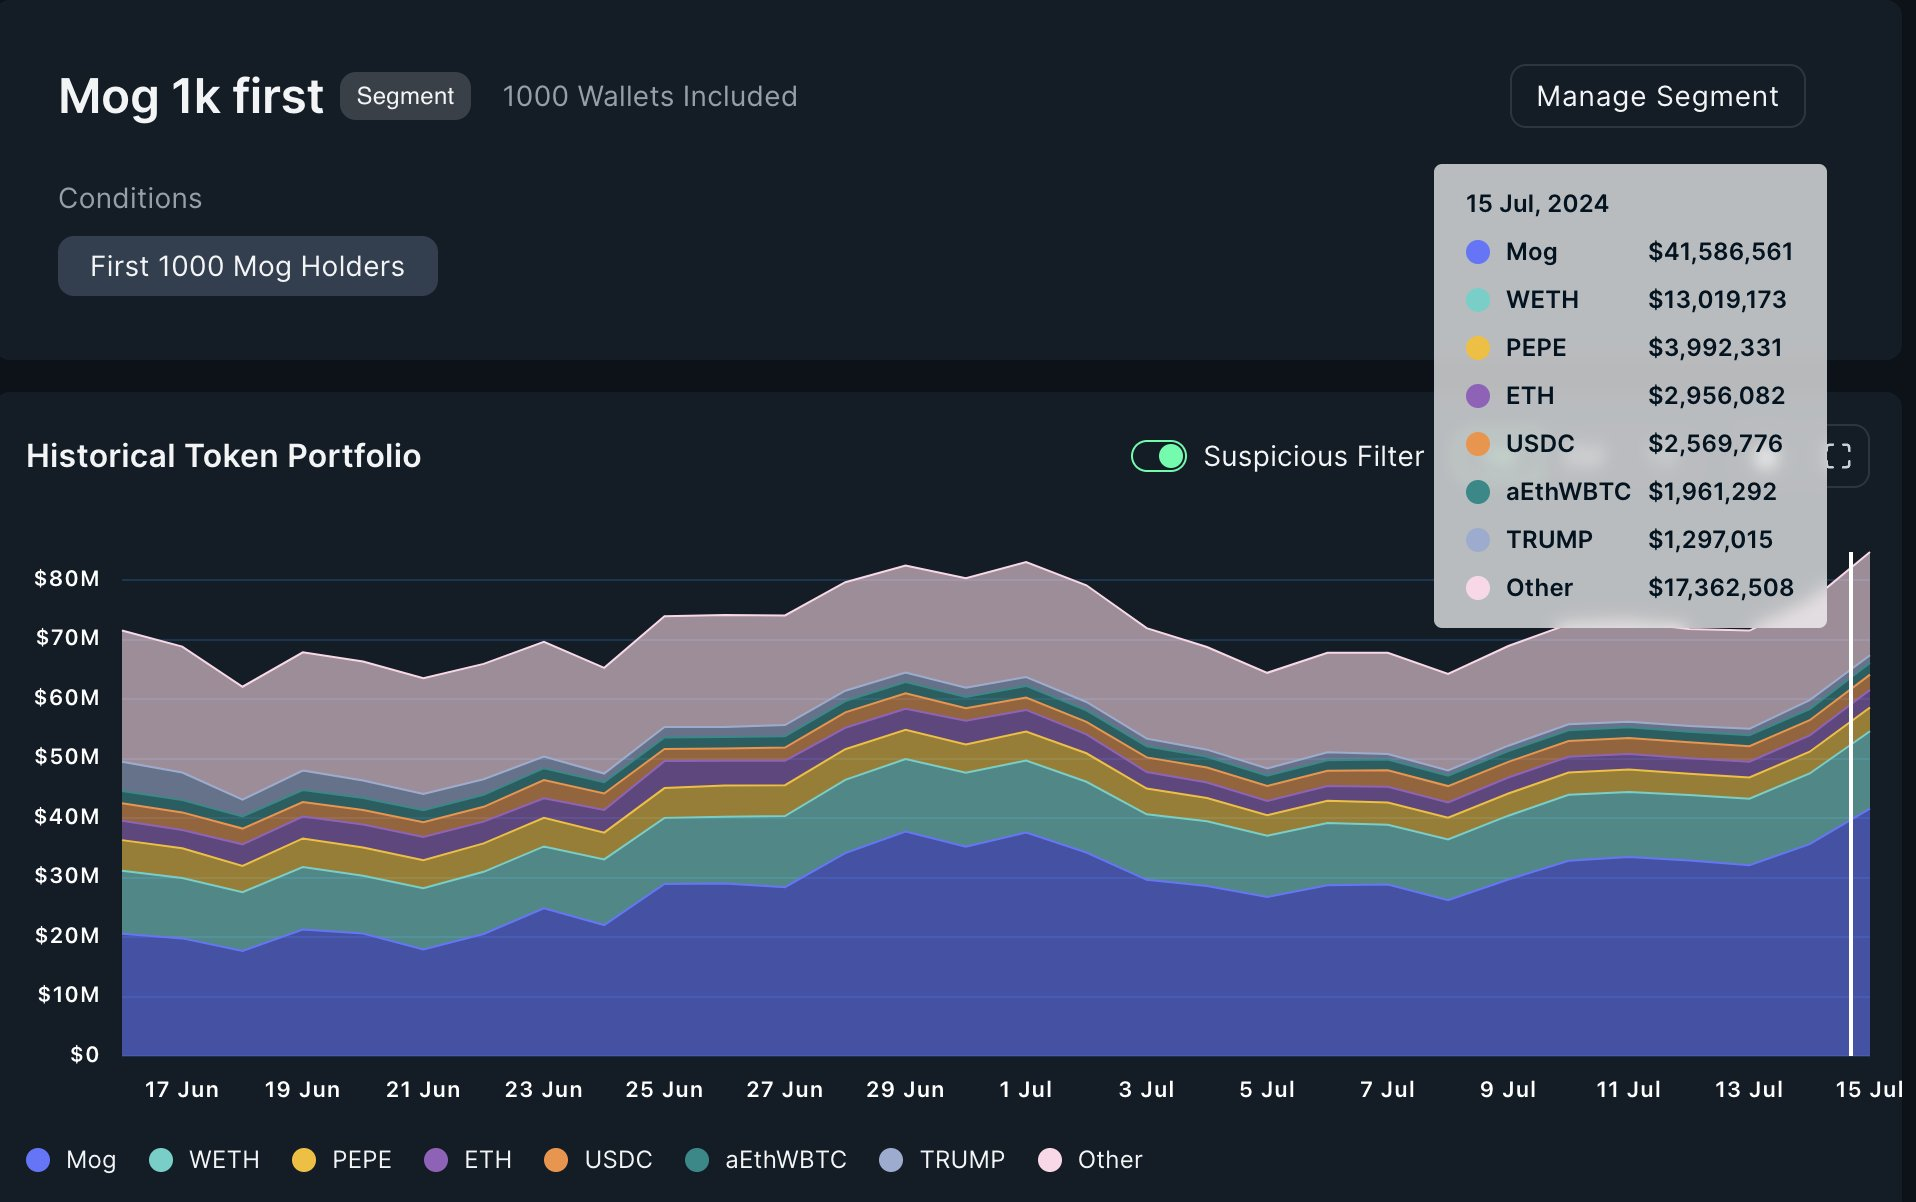Click the PEPE yellow legend dot
This screenshot has width=1916, height=1202.
point(304,1160)
